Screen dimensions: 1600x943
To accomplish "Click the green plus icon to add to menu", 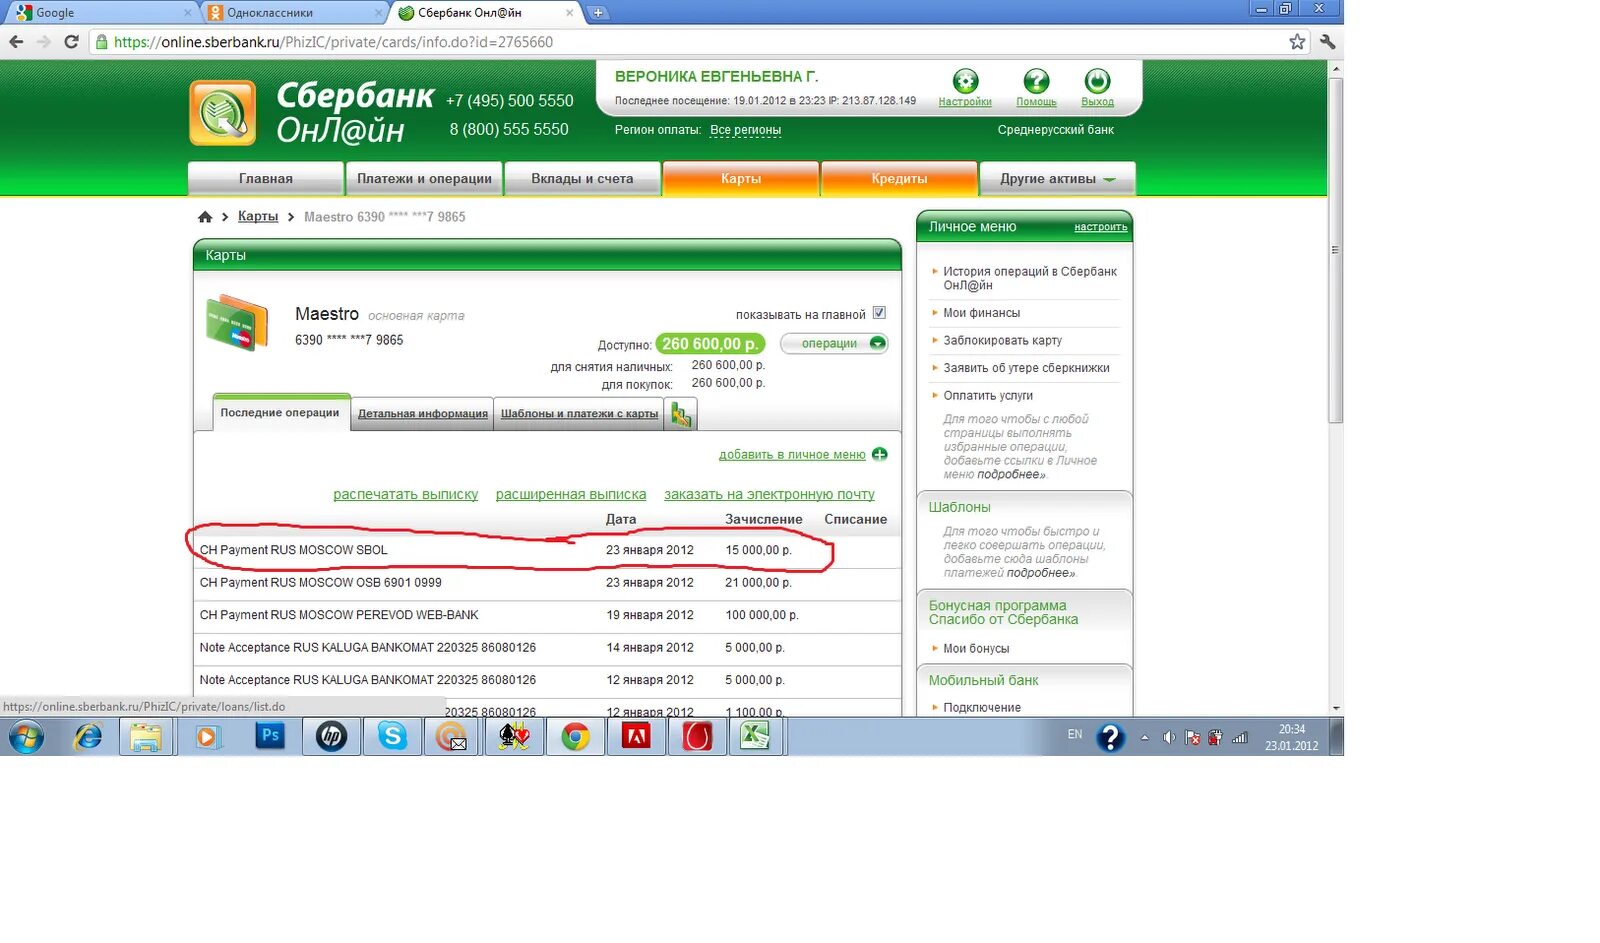I will pyautogui.click(x=879, y=454).
